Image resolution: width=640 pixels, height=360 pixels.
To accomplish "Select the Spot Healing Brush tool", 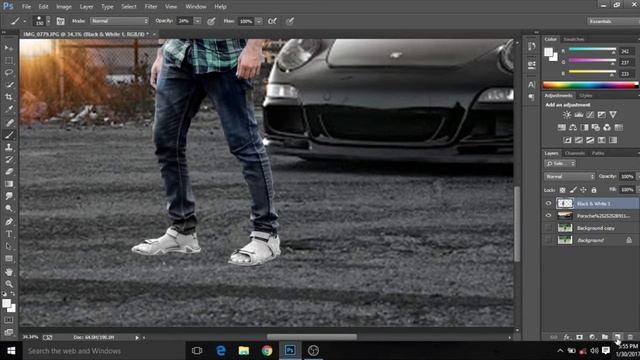I will (x=9, y=122).
